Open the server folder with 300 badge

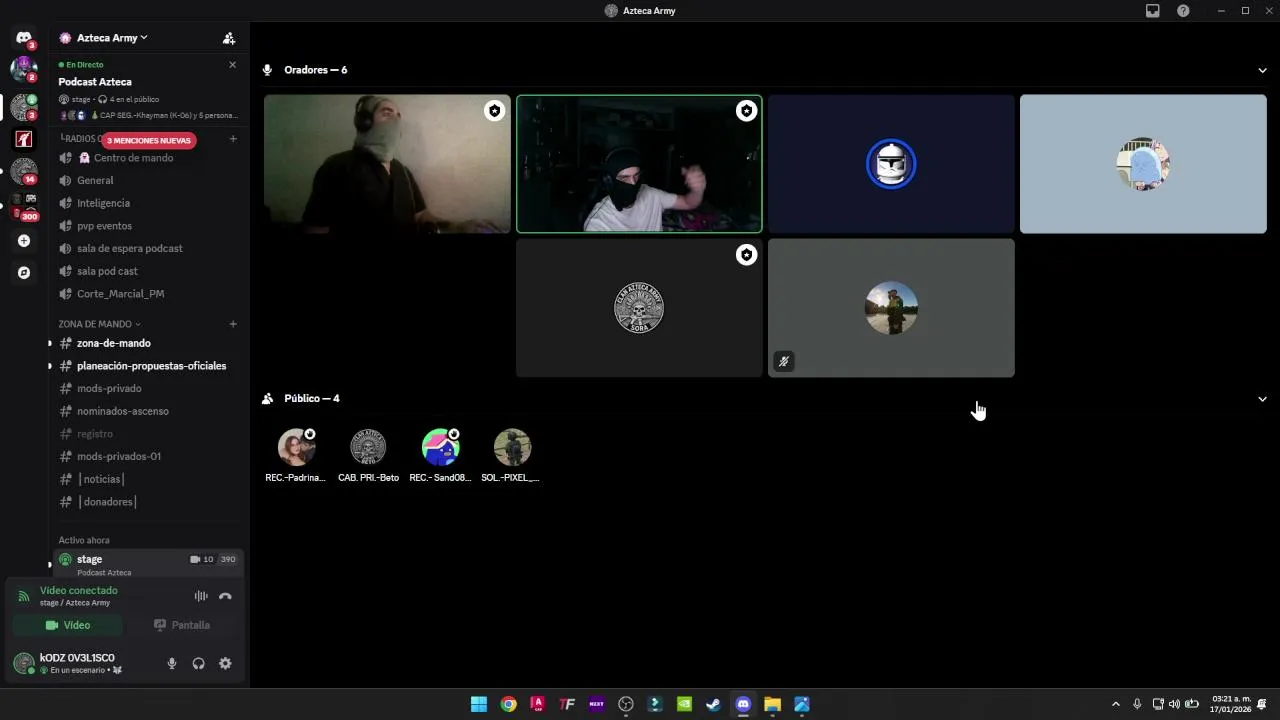[x=24, y=207]
